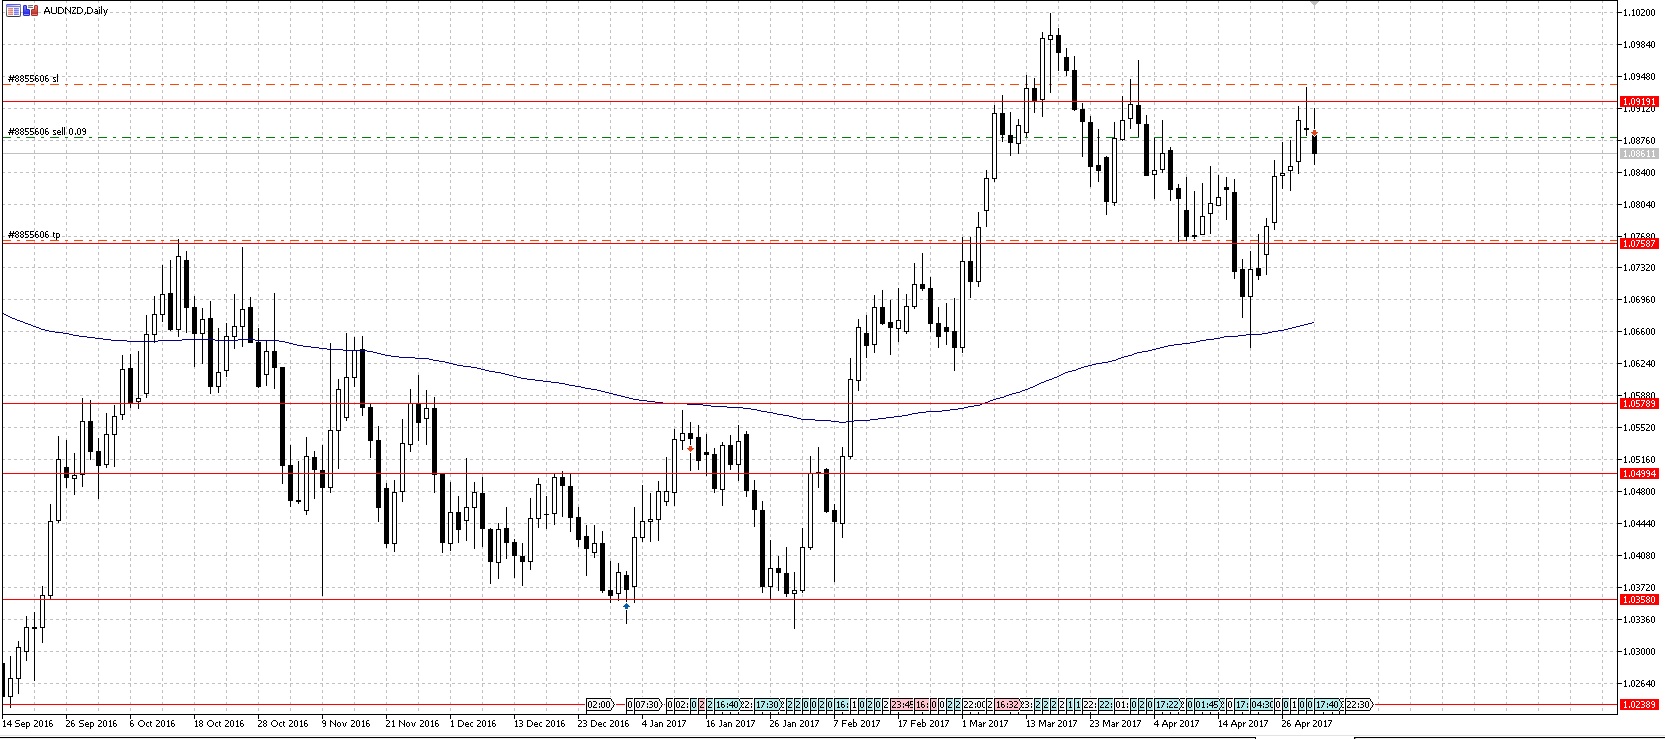Click the 14 Sep 2016 date label
The width and height of the screenshot is (1665, 739).
click(28, 723)
